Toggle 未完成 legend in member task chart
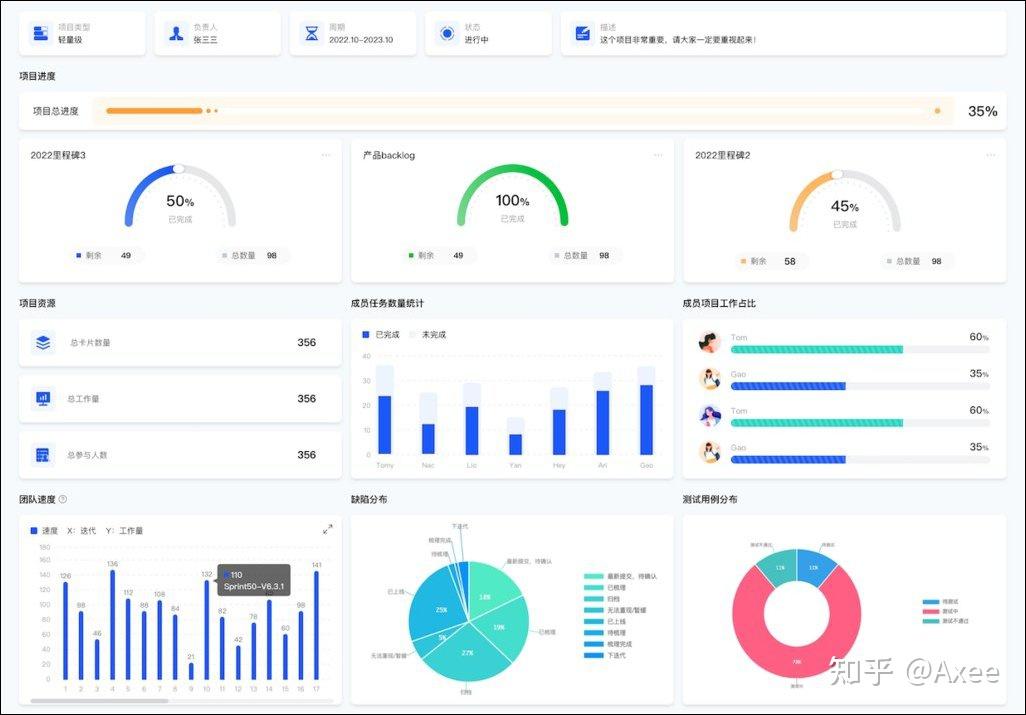1026x715 pixels. click(x=428, y=334)
